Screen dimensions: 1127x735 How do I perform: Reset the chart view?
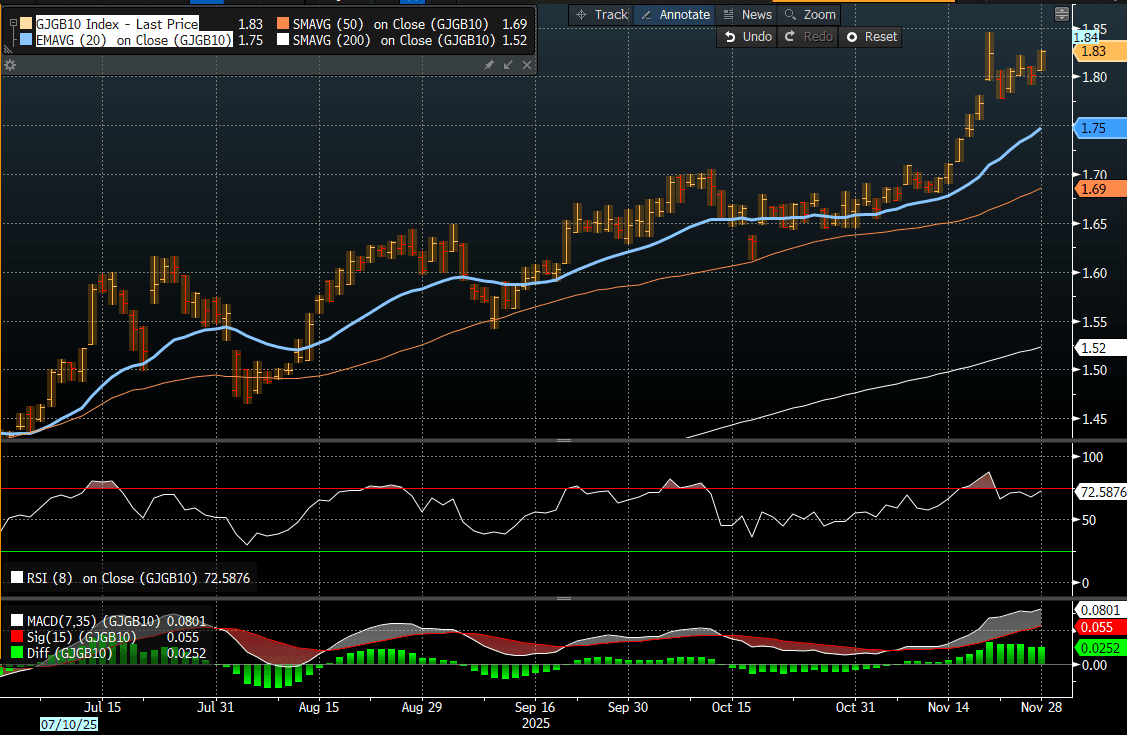[871, 36]
